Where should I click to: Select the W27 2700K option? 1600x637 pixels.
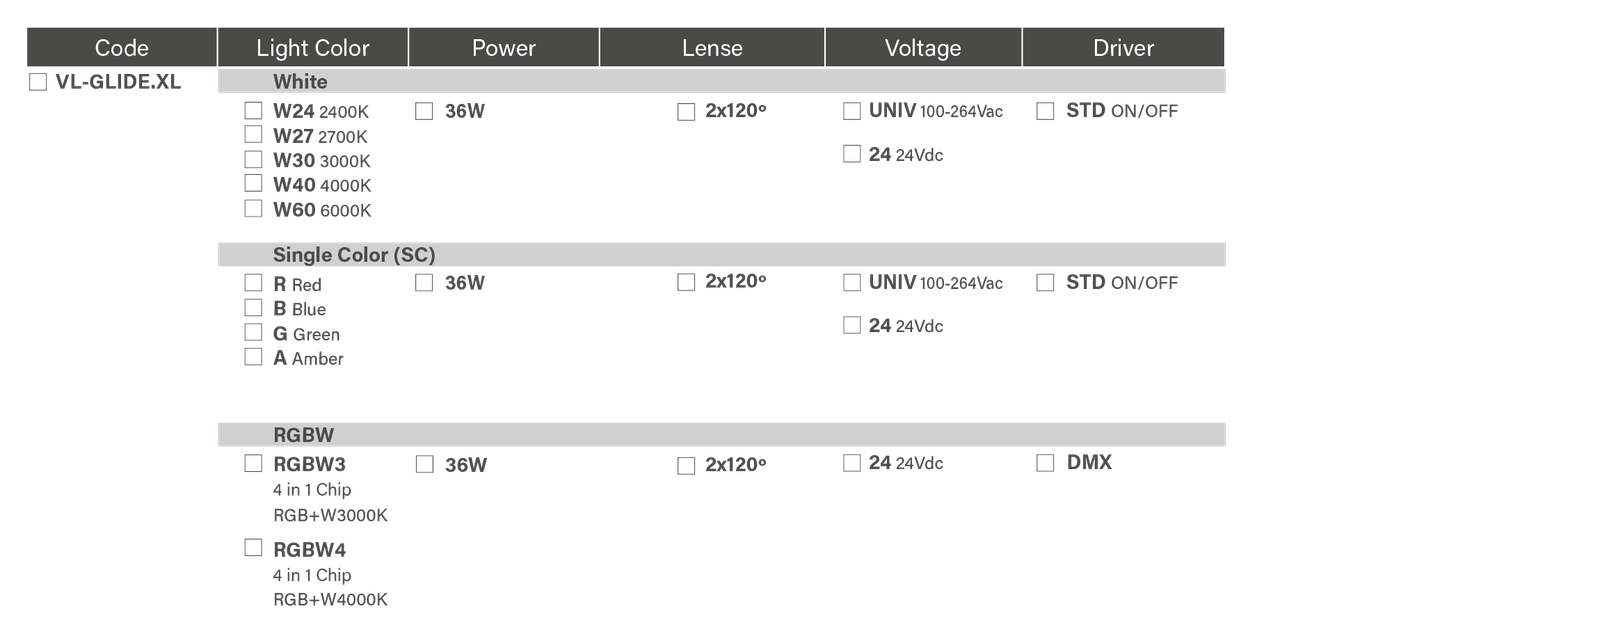click(x=254, y=135)
